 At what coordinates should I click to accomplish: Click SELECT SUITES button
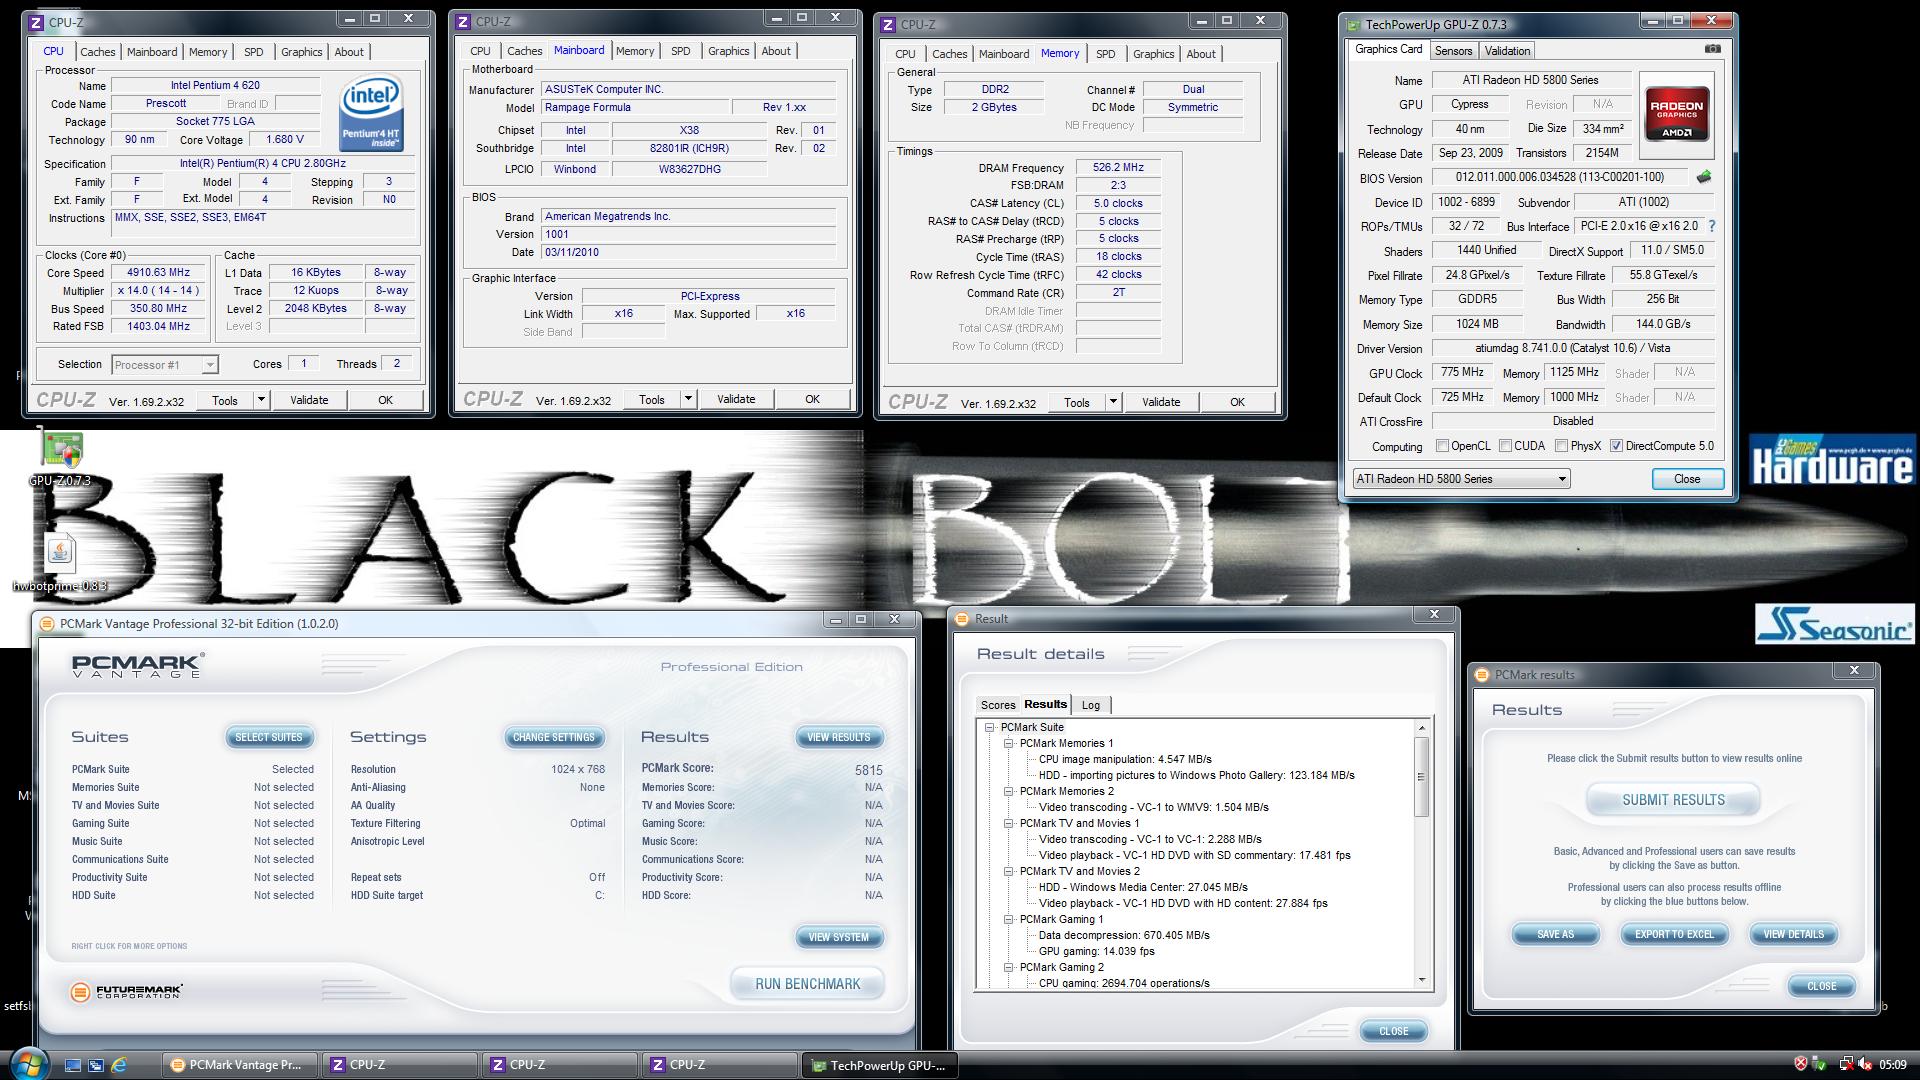268,737
